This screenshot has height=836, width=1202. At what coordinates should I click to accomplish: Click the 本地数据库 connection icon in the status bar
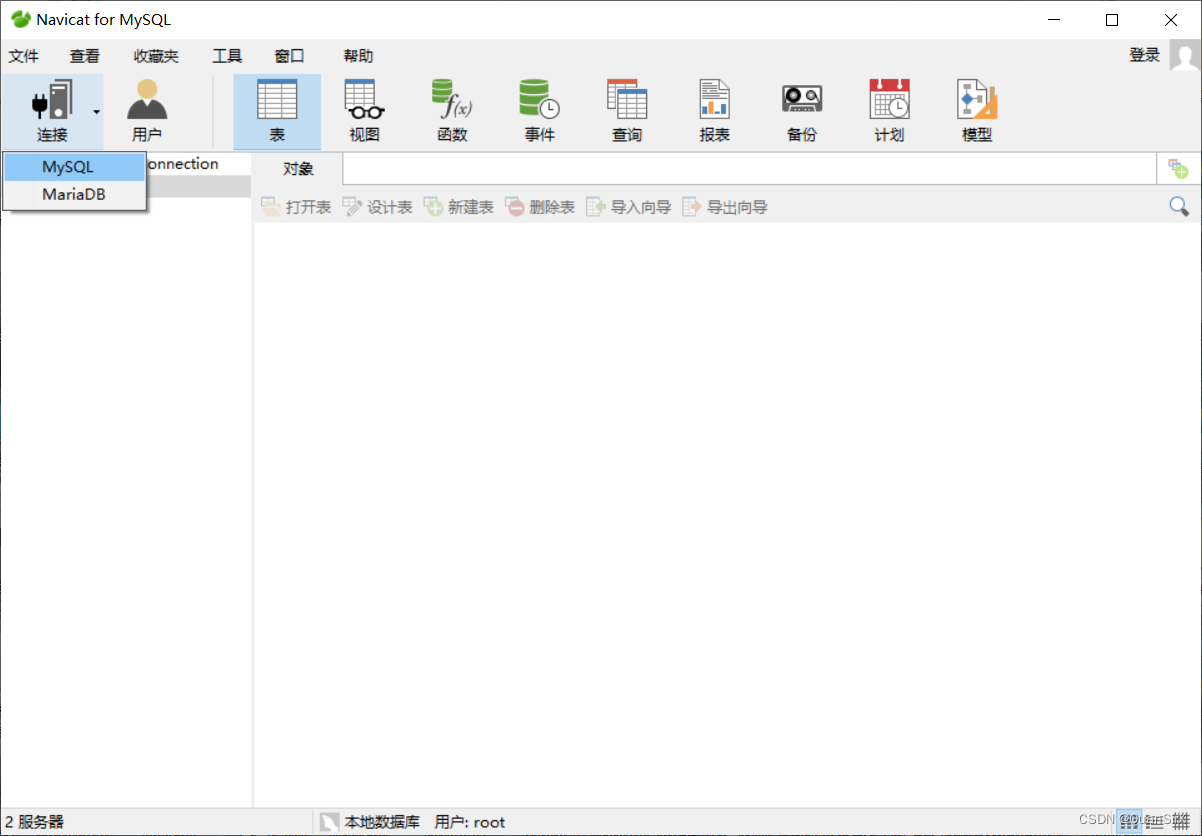[x=329, y=822]
